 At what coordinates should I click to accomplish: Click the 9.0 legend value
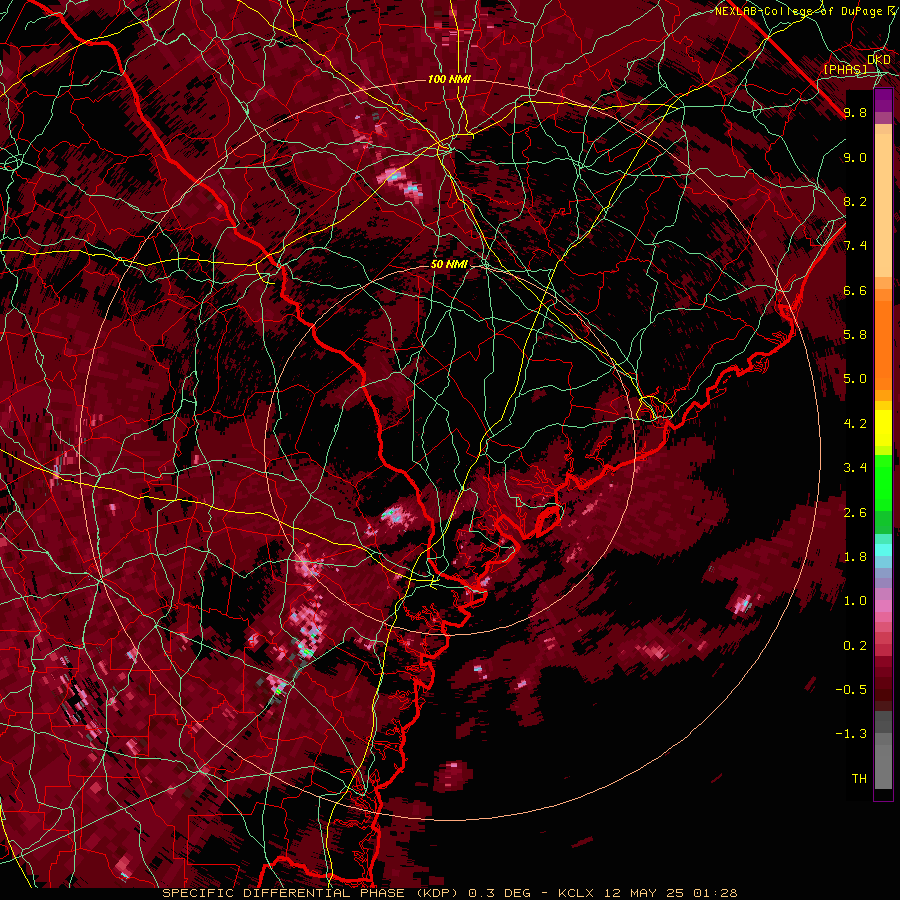tap(855, 157)
